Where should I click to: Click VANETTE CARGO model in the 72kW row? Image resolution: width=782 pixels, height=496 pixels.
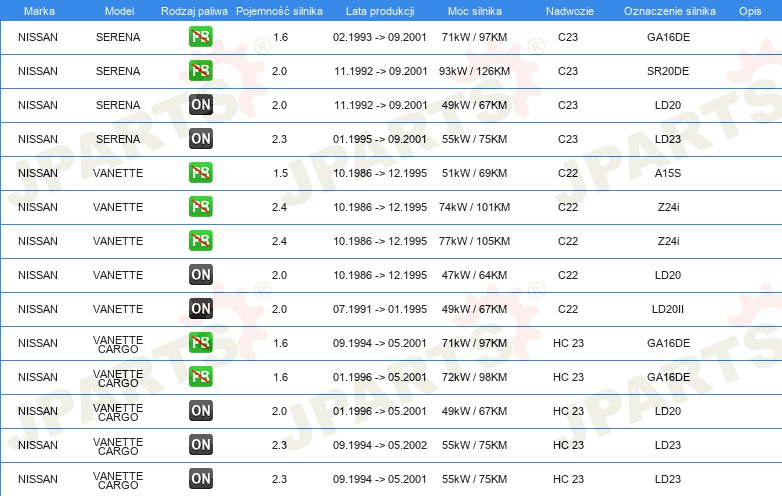(x=118, y=378)
